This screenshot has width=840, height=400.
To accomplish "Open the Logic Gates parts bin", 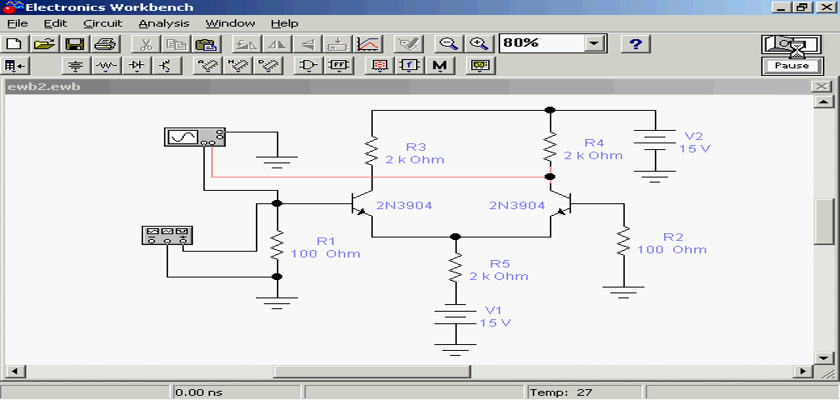I will (x=308, y=66).
